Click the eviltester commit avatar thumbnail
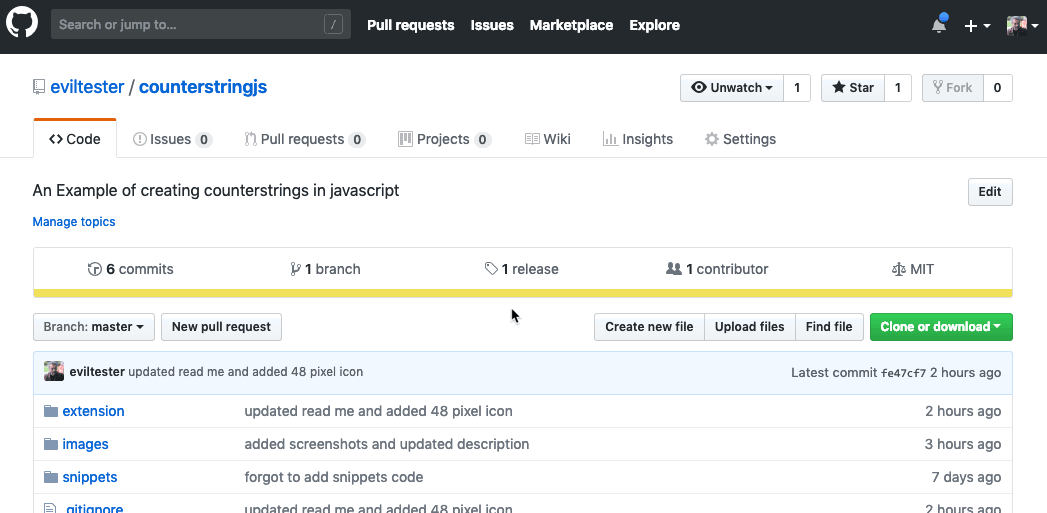1047x513 pixels. click(x=54, y=371)
